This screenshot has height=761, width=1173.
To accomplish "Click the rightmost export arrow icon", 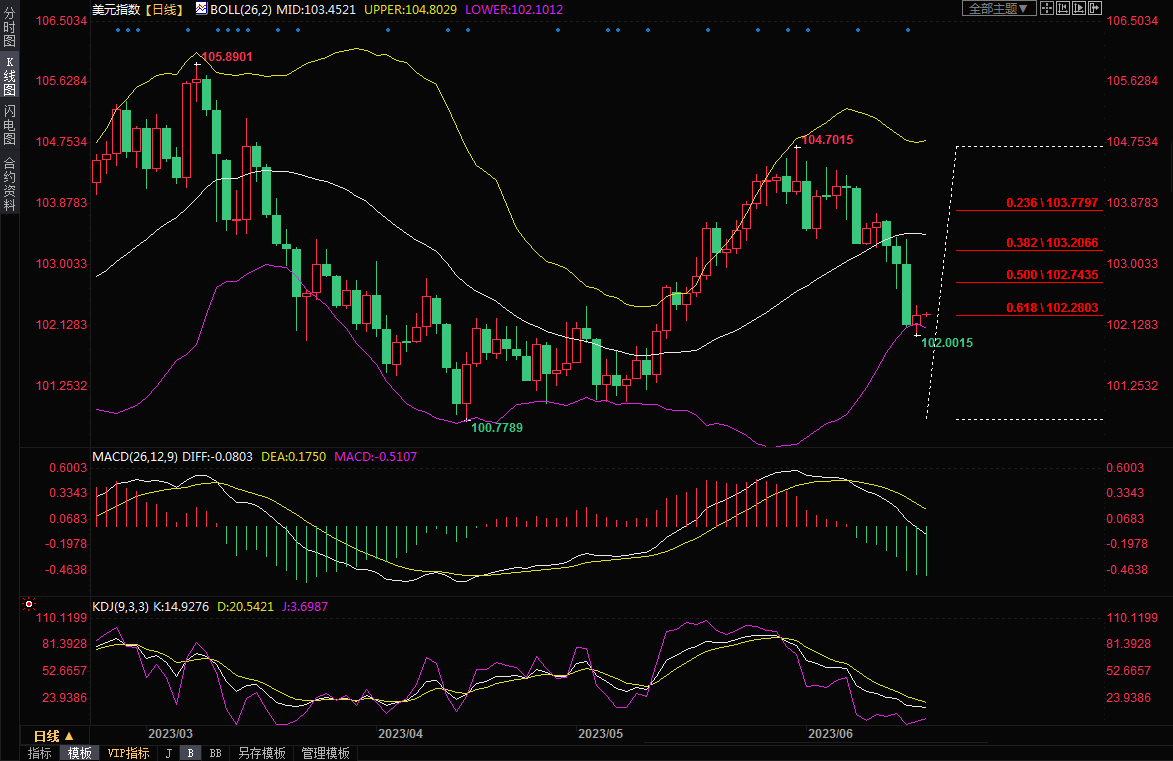I will point(1095,8).
